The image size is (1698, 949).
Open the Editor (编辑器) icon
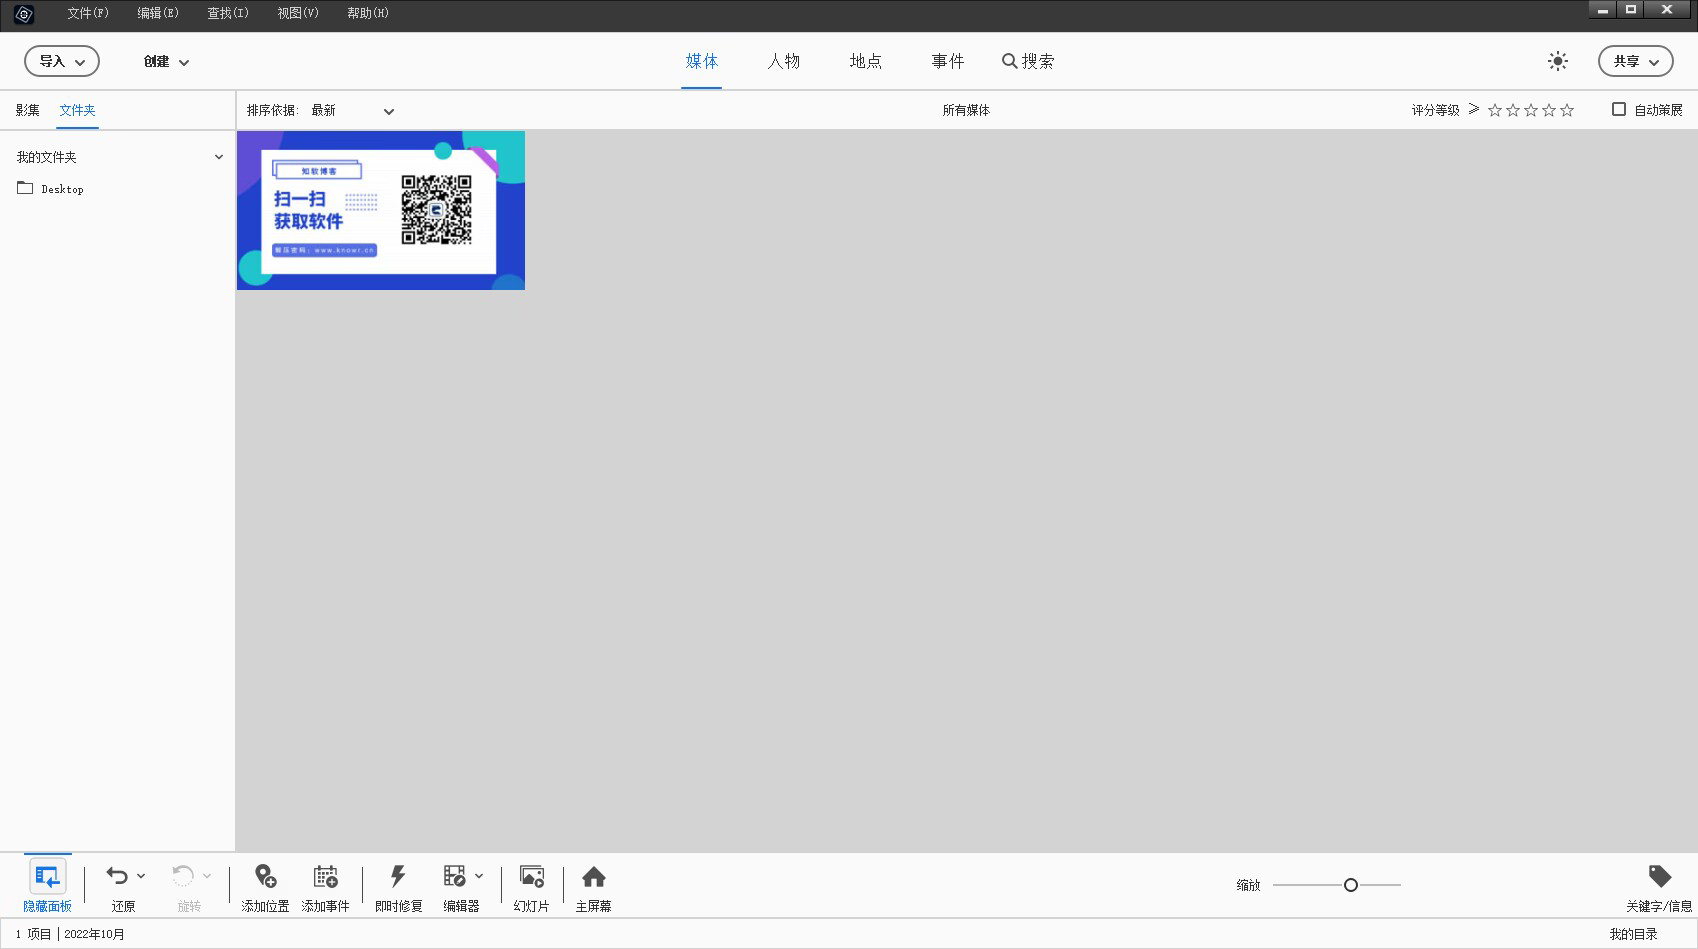tap(455, 877)
